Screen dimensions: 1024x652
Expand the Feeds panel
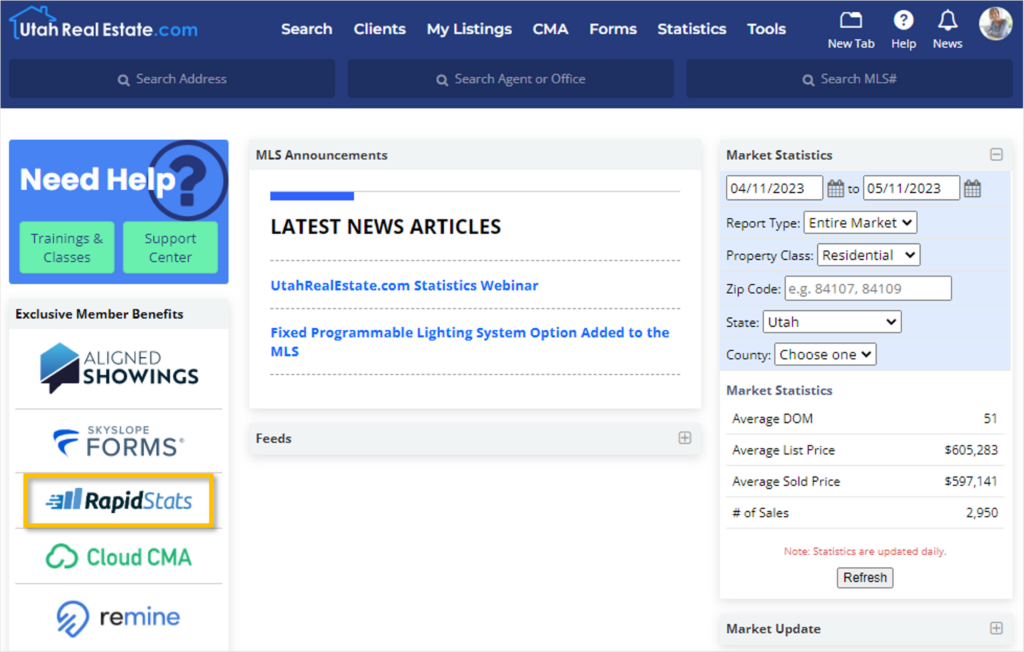[x=685, y=438]
